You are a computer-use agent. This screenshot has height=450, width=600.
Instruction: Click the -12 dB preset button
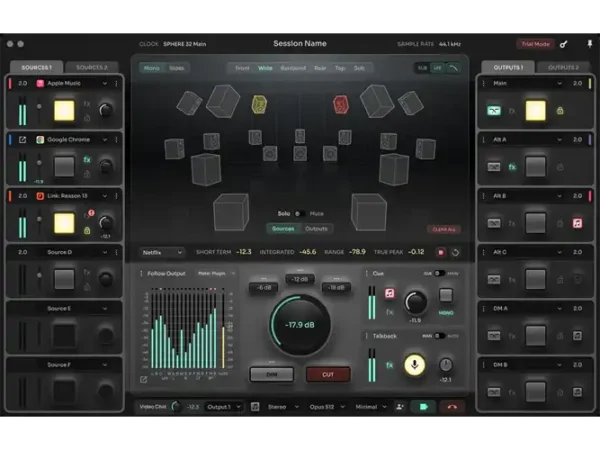point(300,279)
